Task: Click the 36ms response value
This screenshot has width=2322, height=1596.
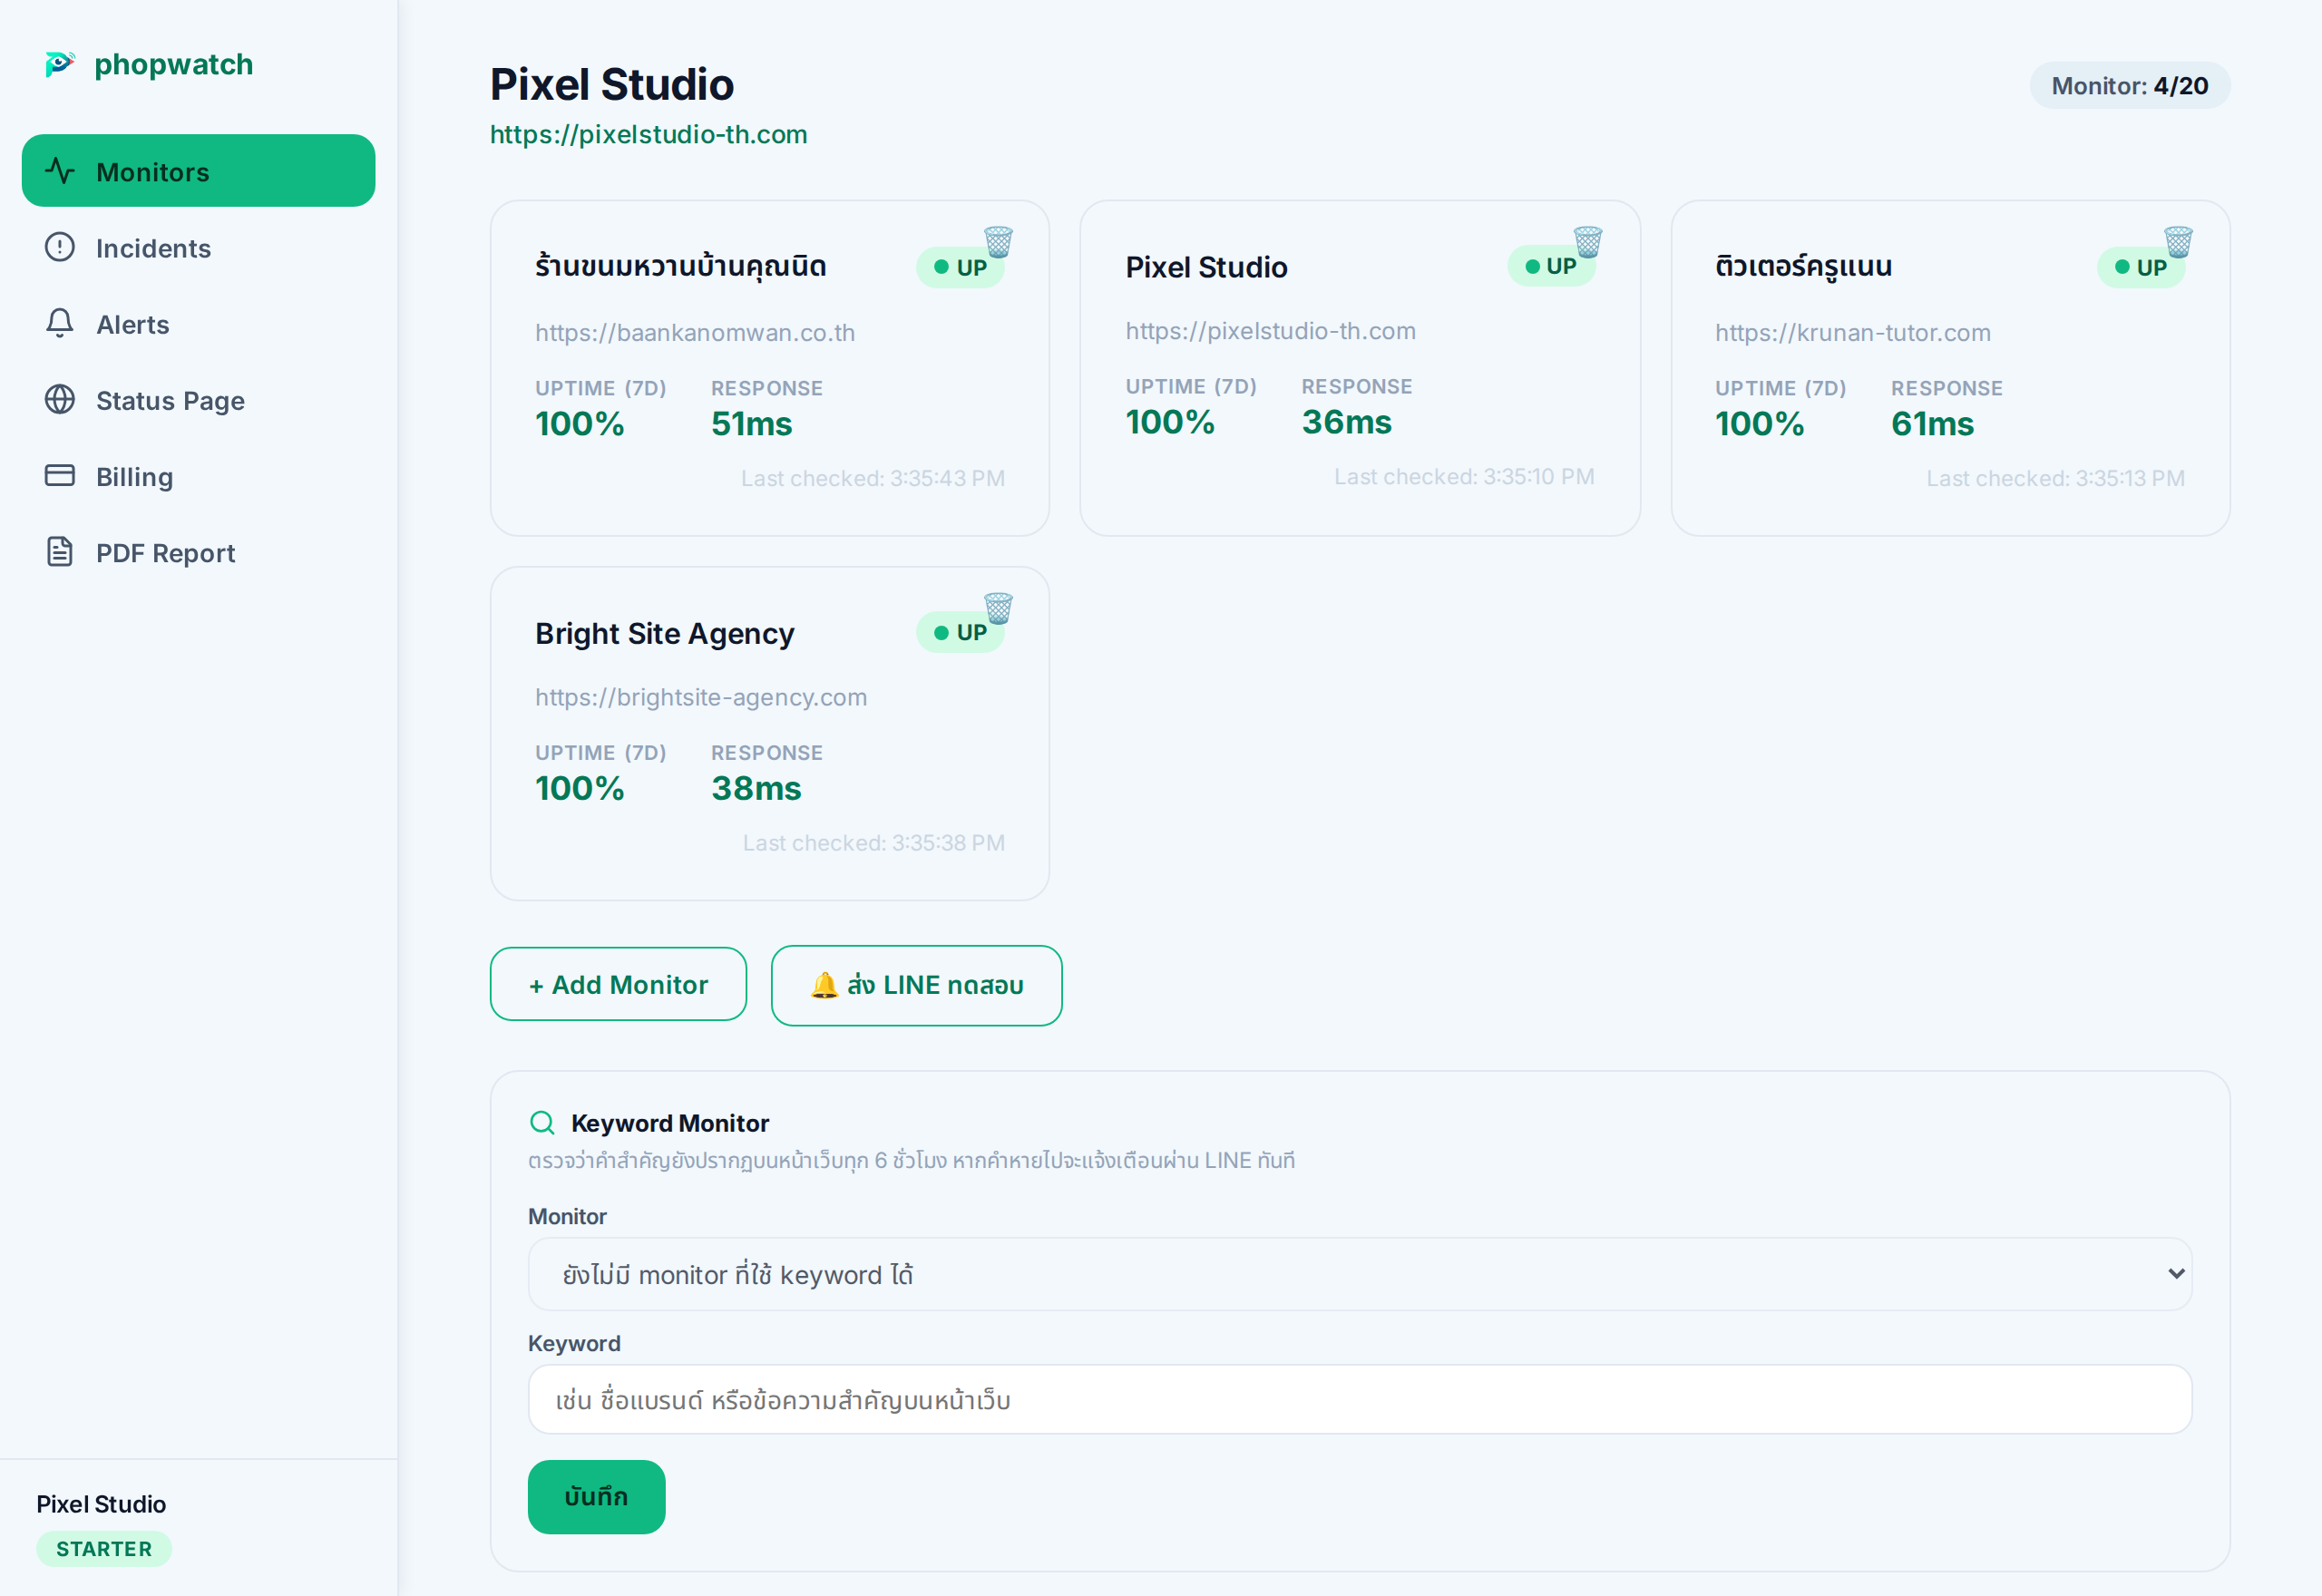Action: (x=1346, y=422)
